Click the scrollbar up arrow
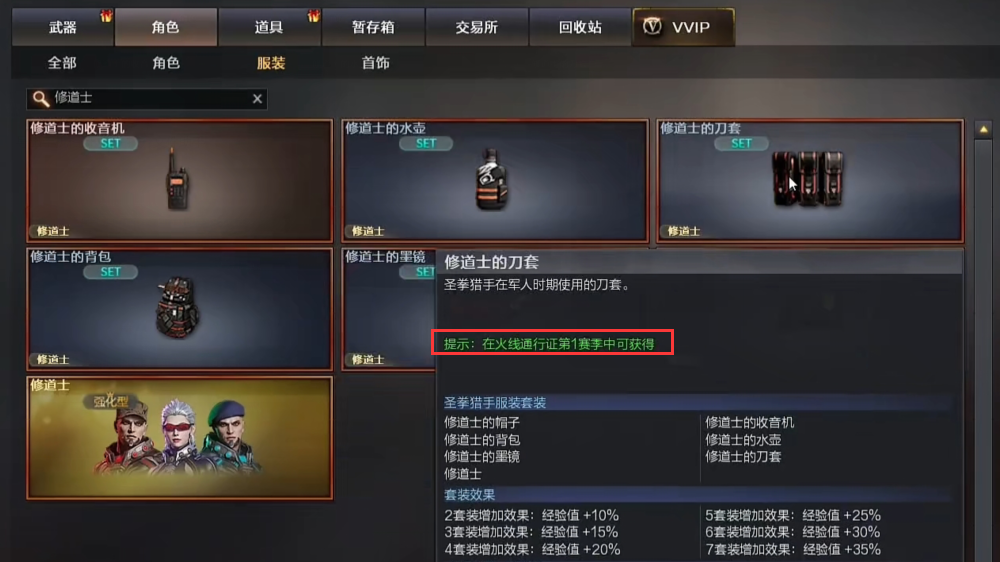 click(x=983, y=129)
